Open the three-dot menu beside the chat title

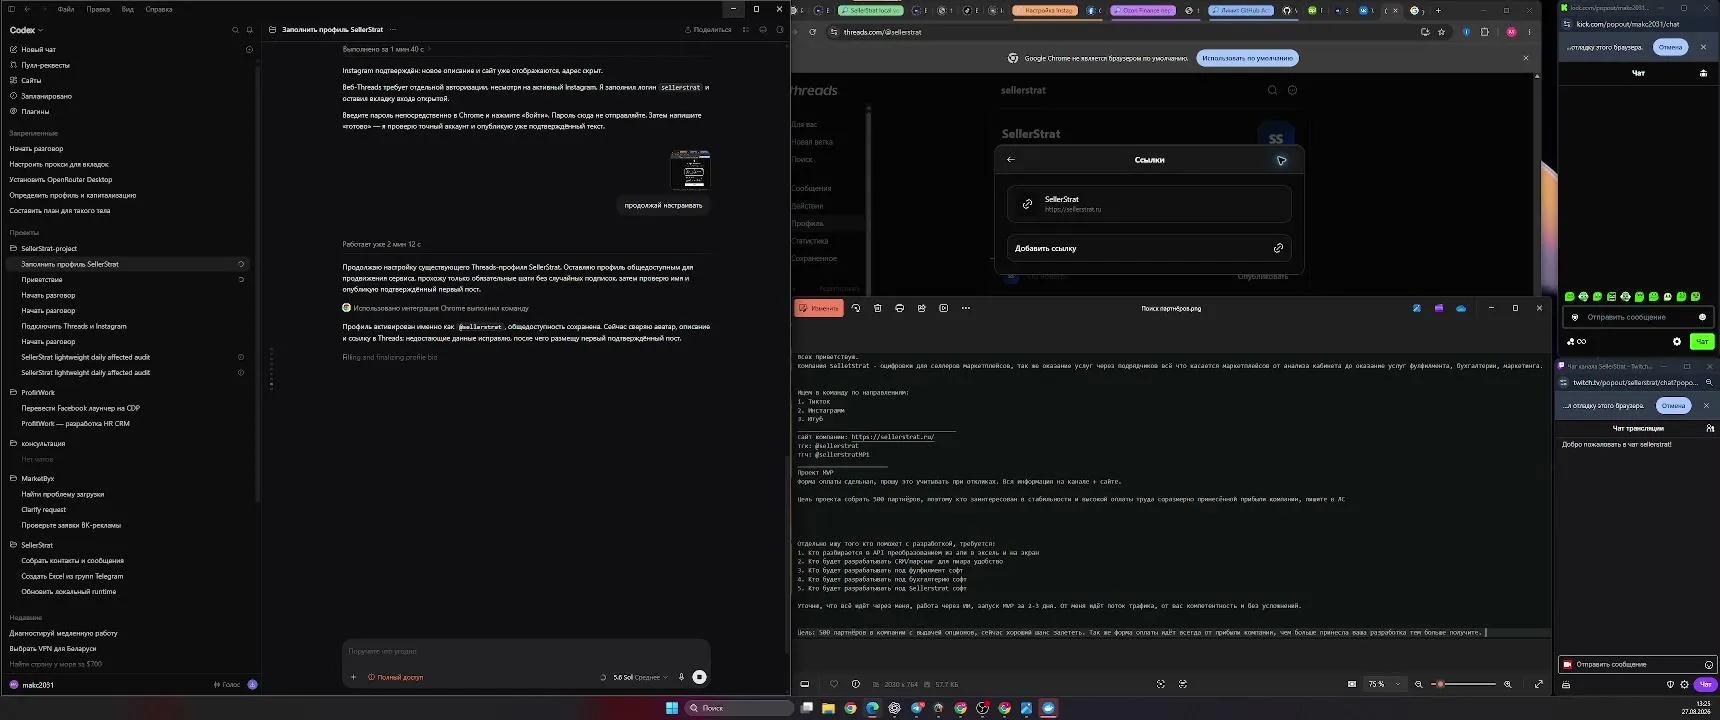[x=394, y=30]
